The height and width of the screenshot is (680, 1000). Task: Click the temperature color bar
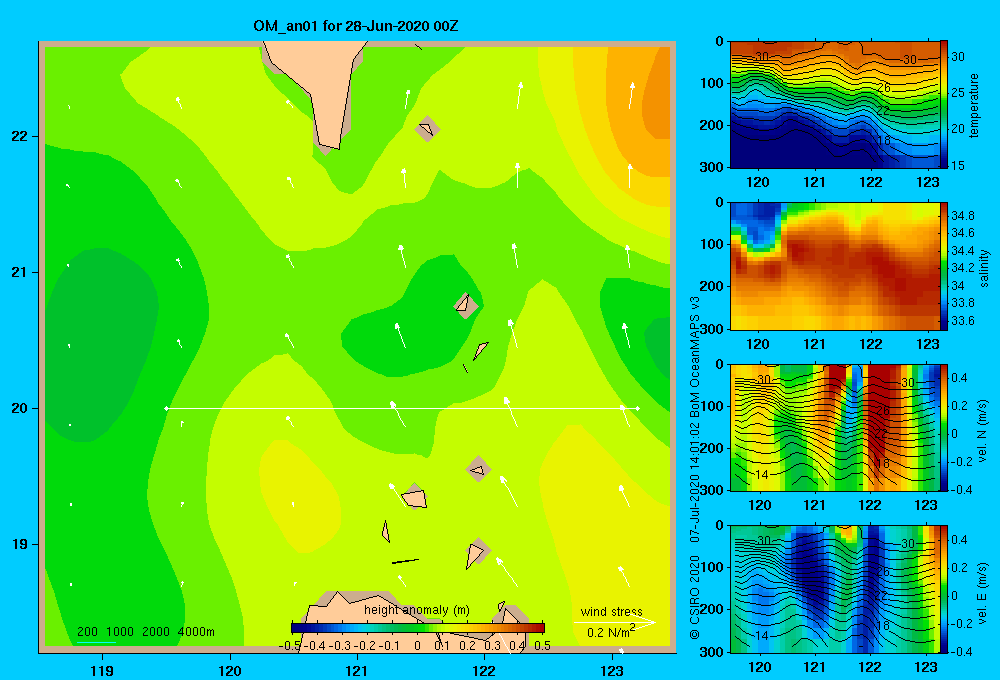pos(944,105)
